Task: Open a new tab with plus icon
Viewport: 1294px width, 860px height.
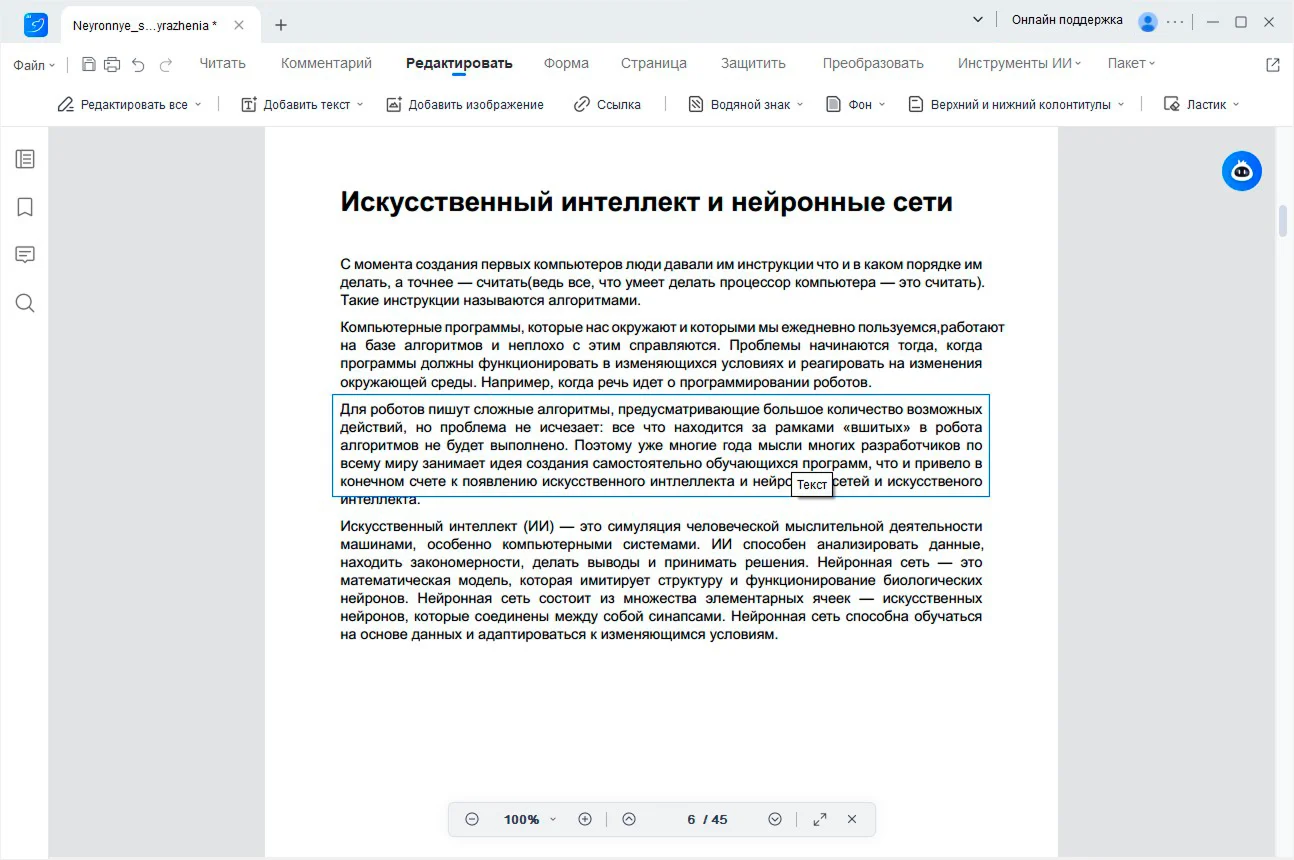Action: coord(281,25)
